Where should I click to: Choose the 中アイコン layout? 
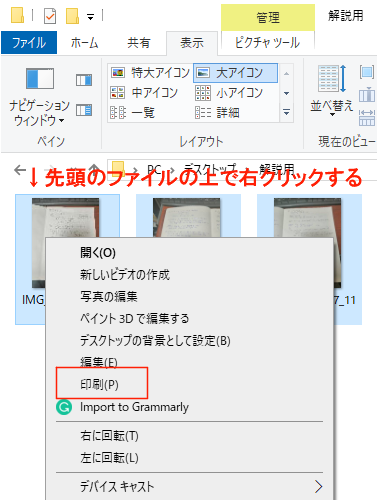click(144, 93)
